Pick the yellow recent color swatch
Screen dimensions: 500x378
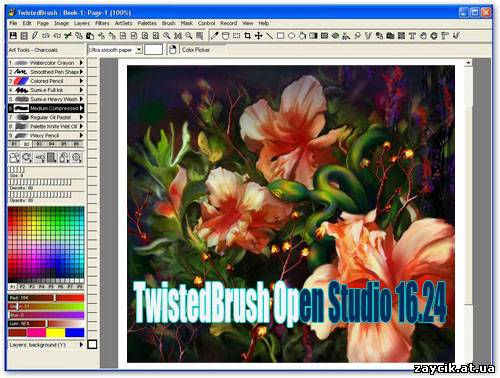(55, 332)
